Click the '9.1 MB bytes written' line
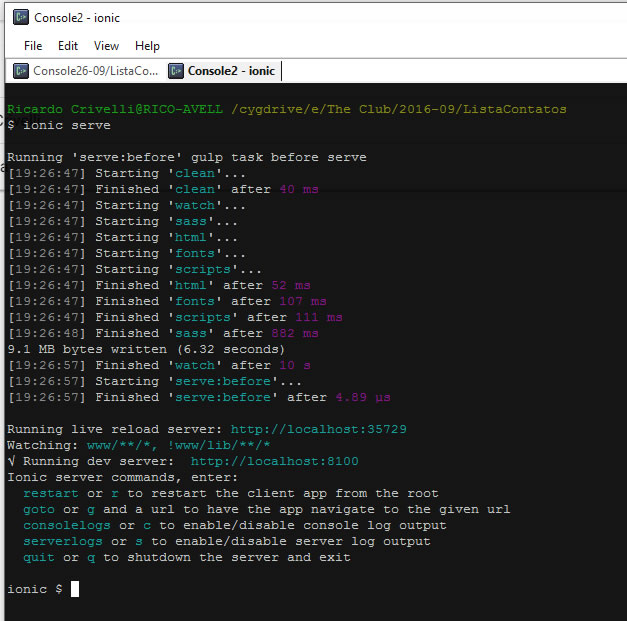 tap(146, 349)
